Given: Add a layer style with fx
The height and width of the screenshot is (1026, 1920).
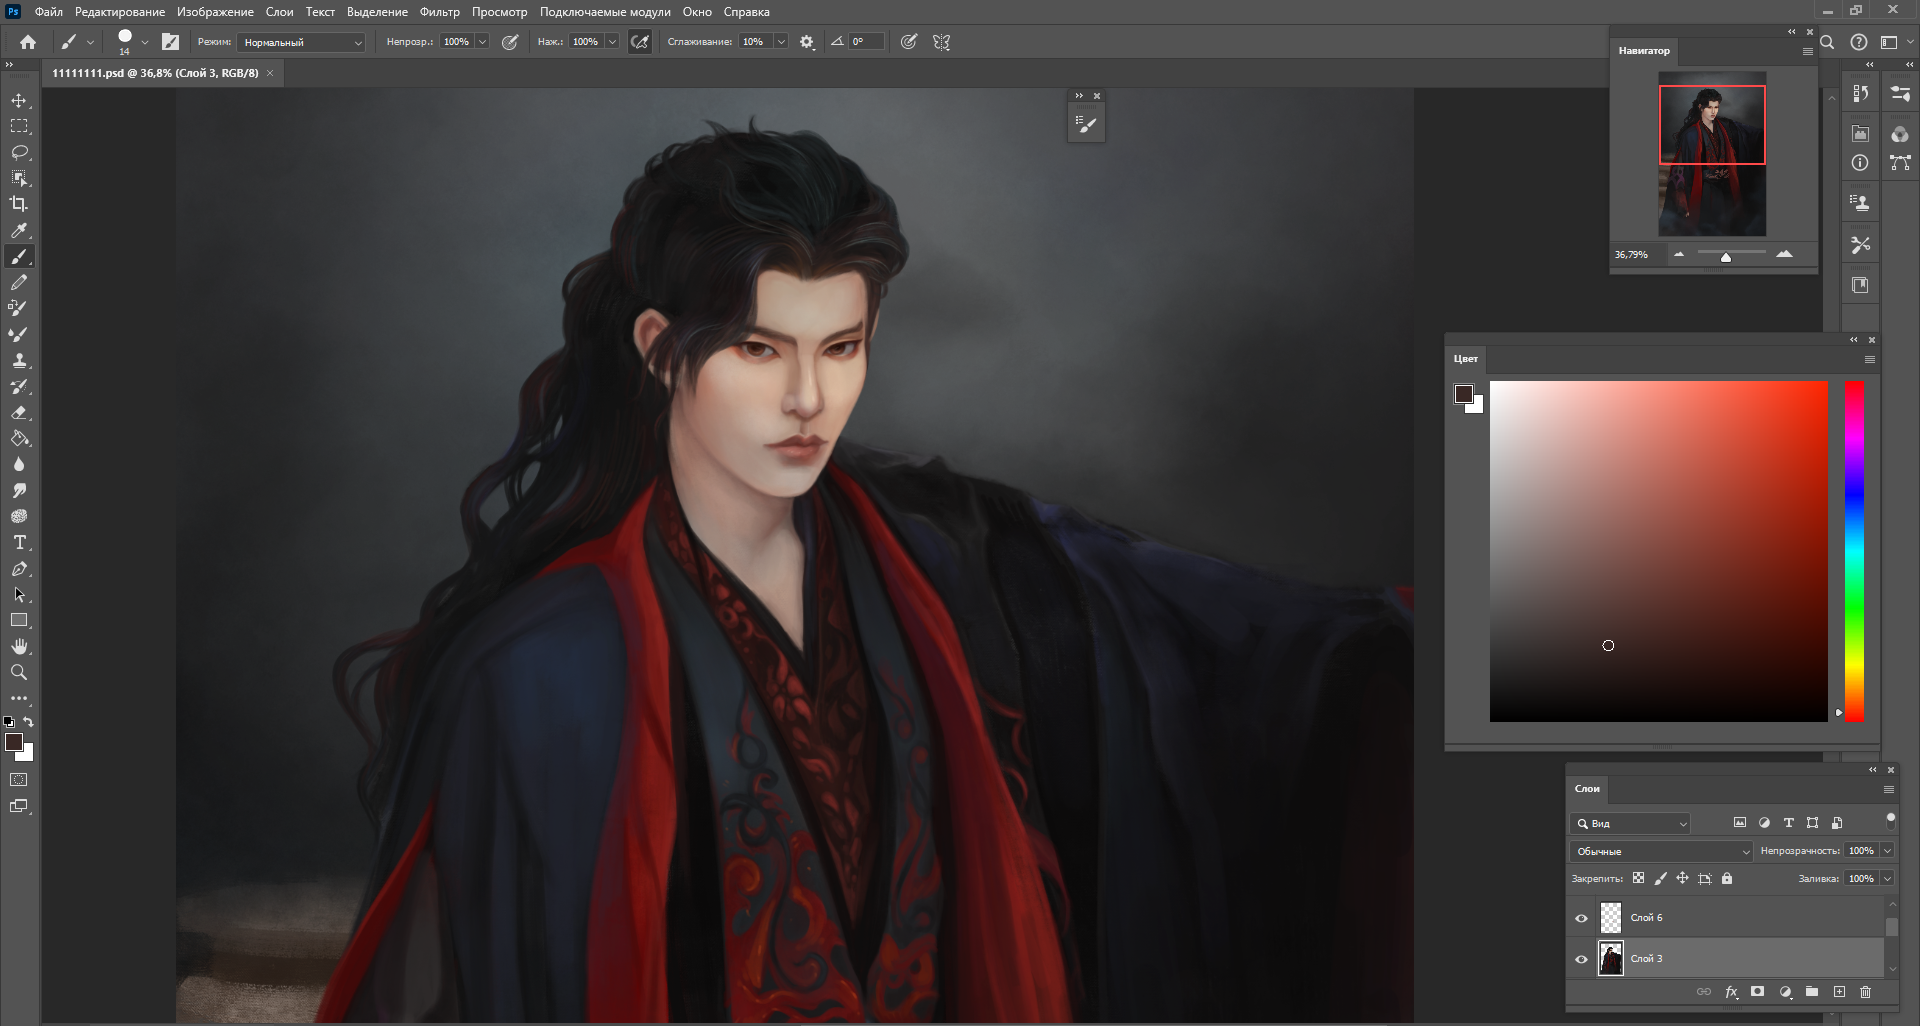Looking at the screenshot, I should pos(1732,992).
